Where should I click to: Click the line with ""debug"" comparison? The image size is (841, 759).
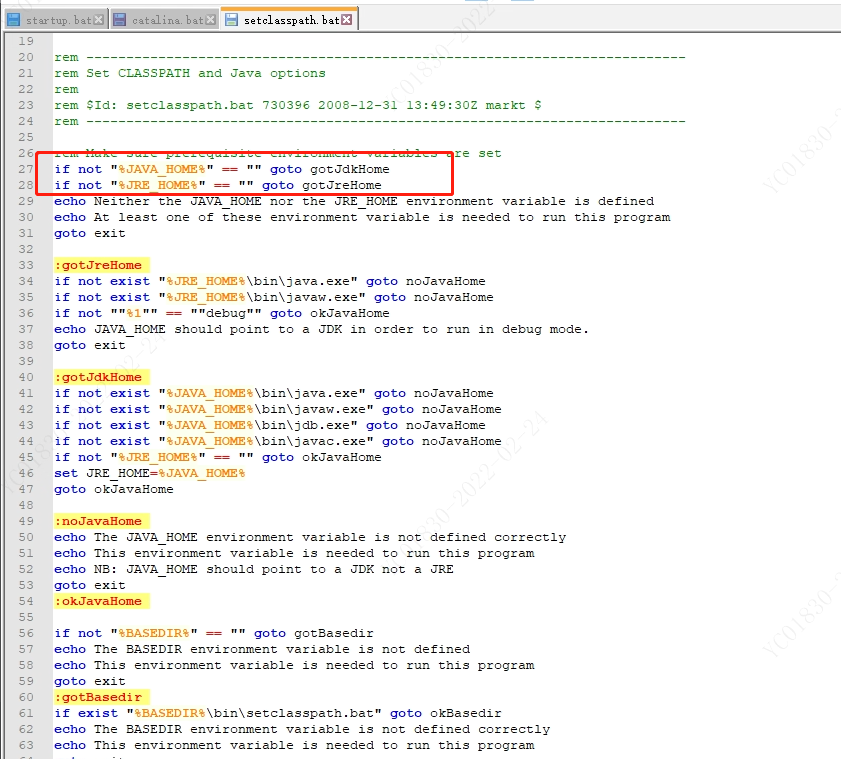coord(222,314)
